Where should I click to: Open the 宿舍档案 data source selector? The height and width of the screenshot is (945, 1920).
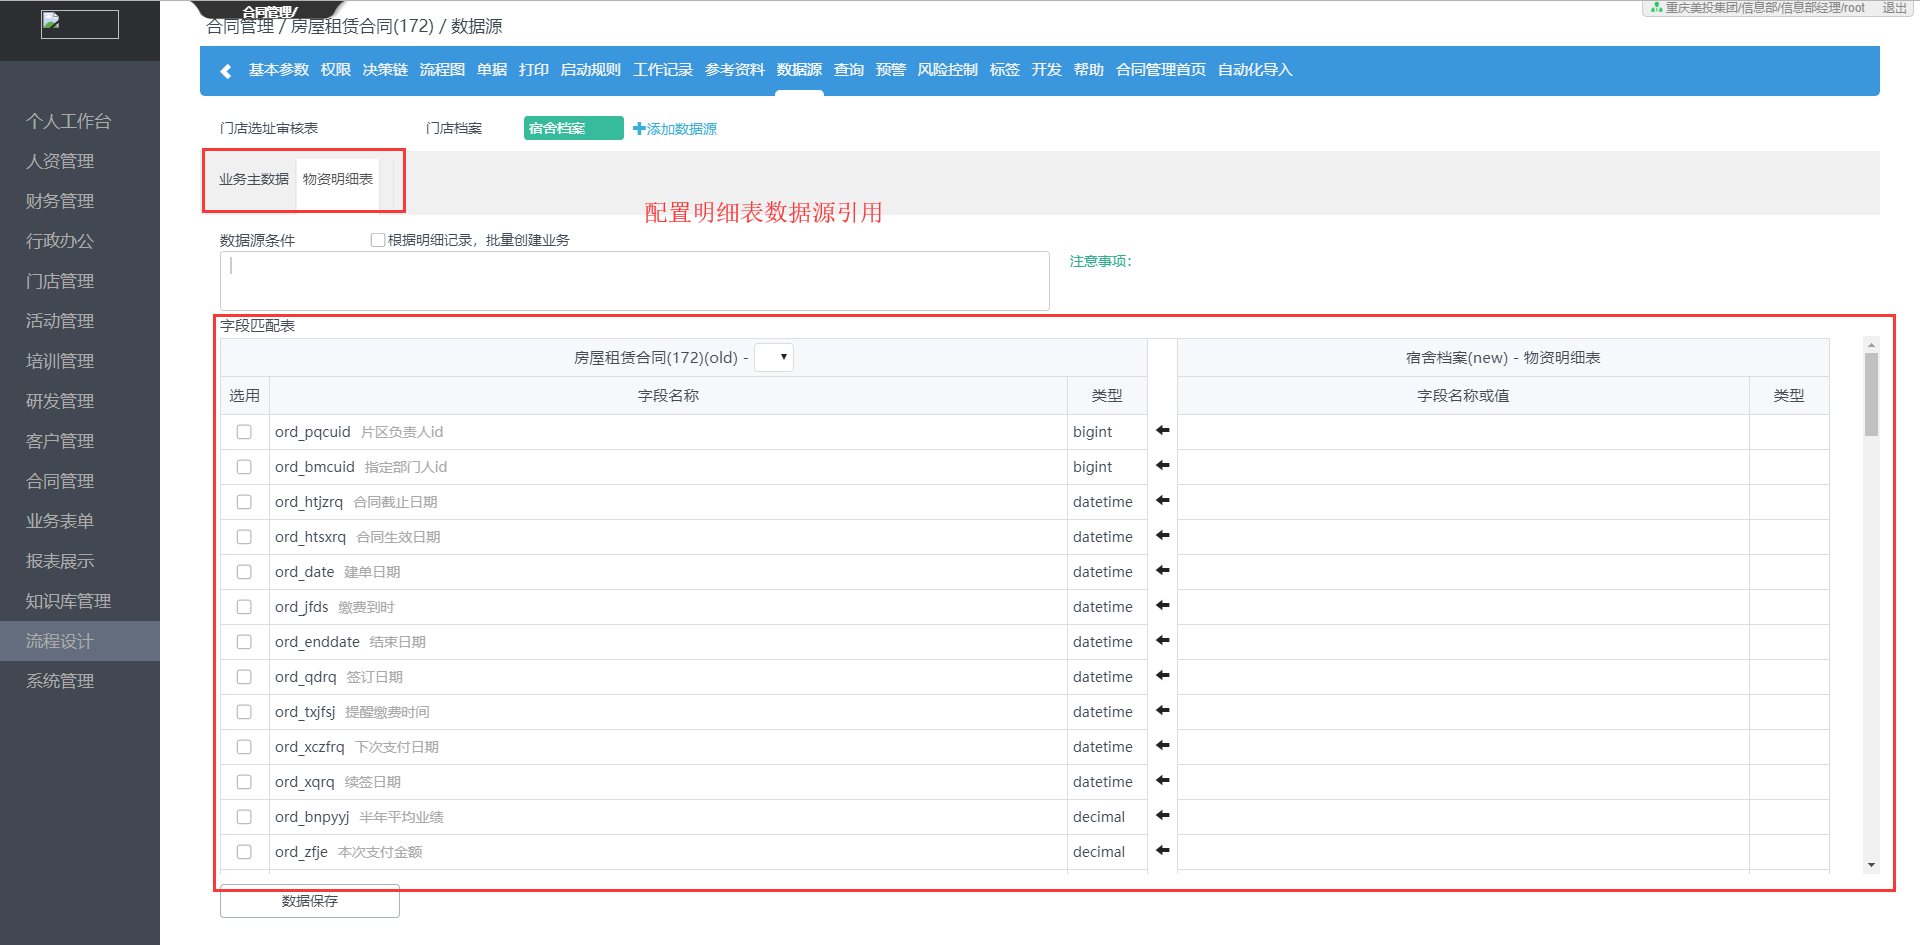click(573, 128)
